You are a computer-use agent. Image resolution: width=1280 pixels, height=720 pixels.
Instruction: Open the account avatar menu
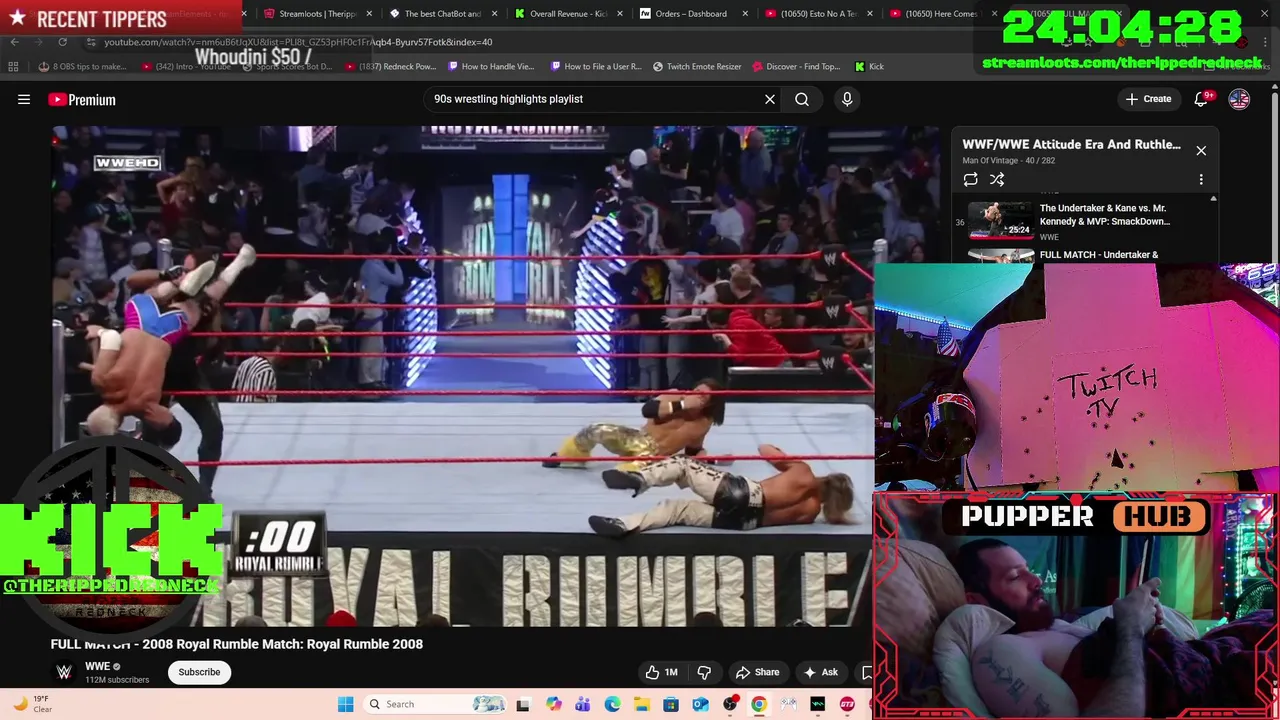[1239, 99]
